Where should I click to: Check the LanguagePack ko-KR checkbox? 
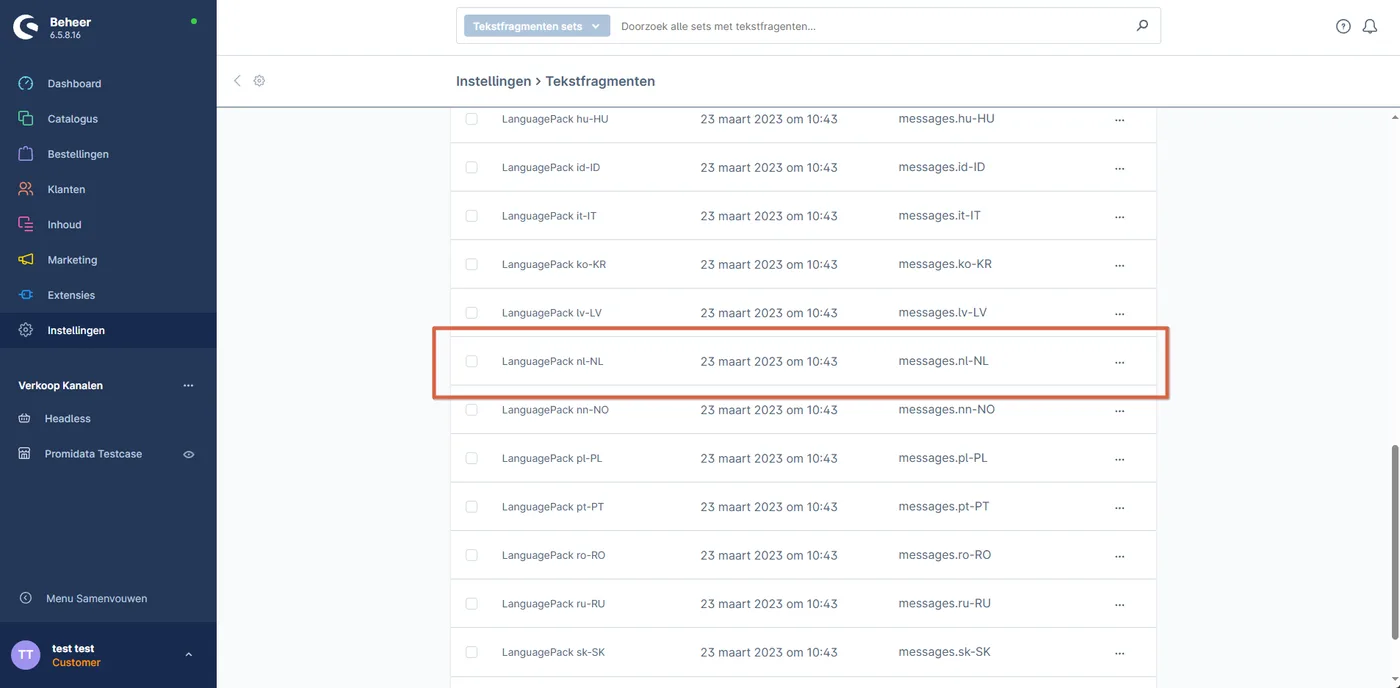(472, 264)
